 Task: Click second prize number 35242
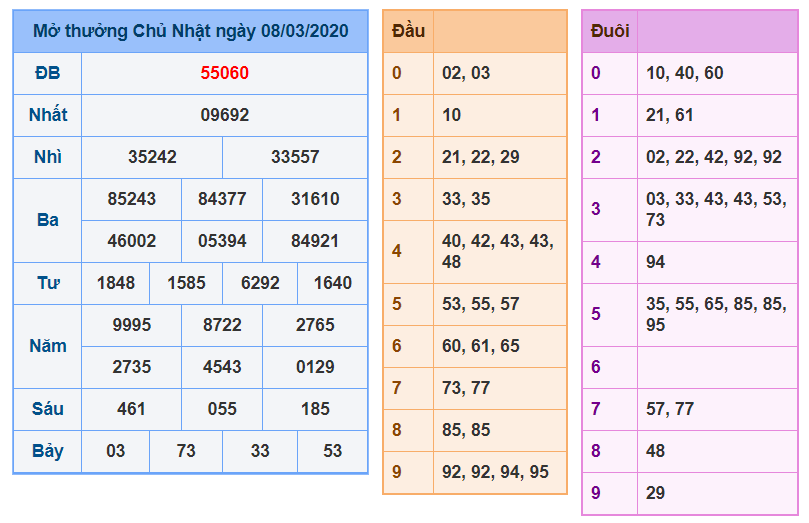(x=152, y=157)
